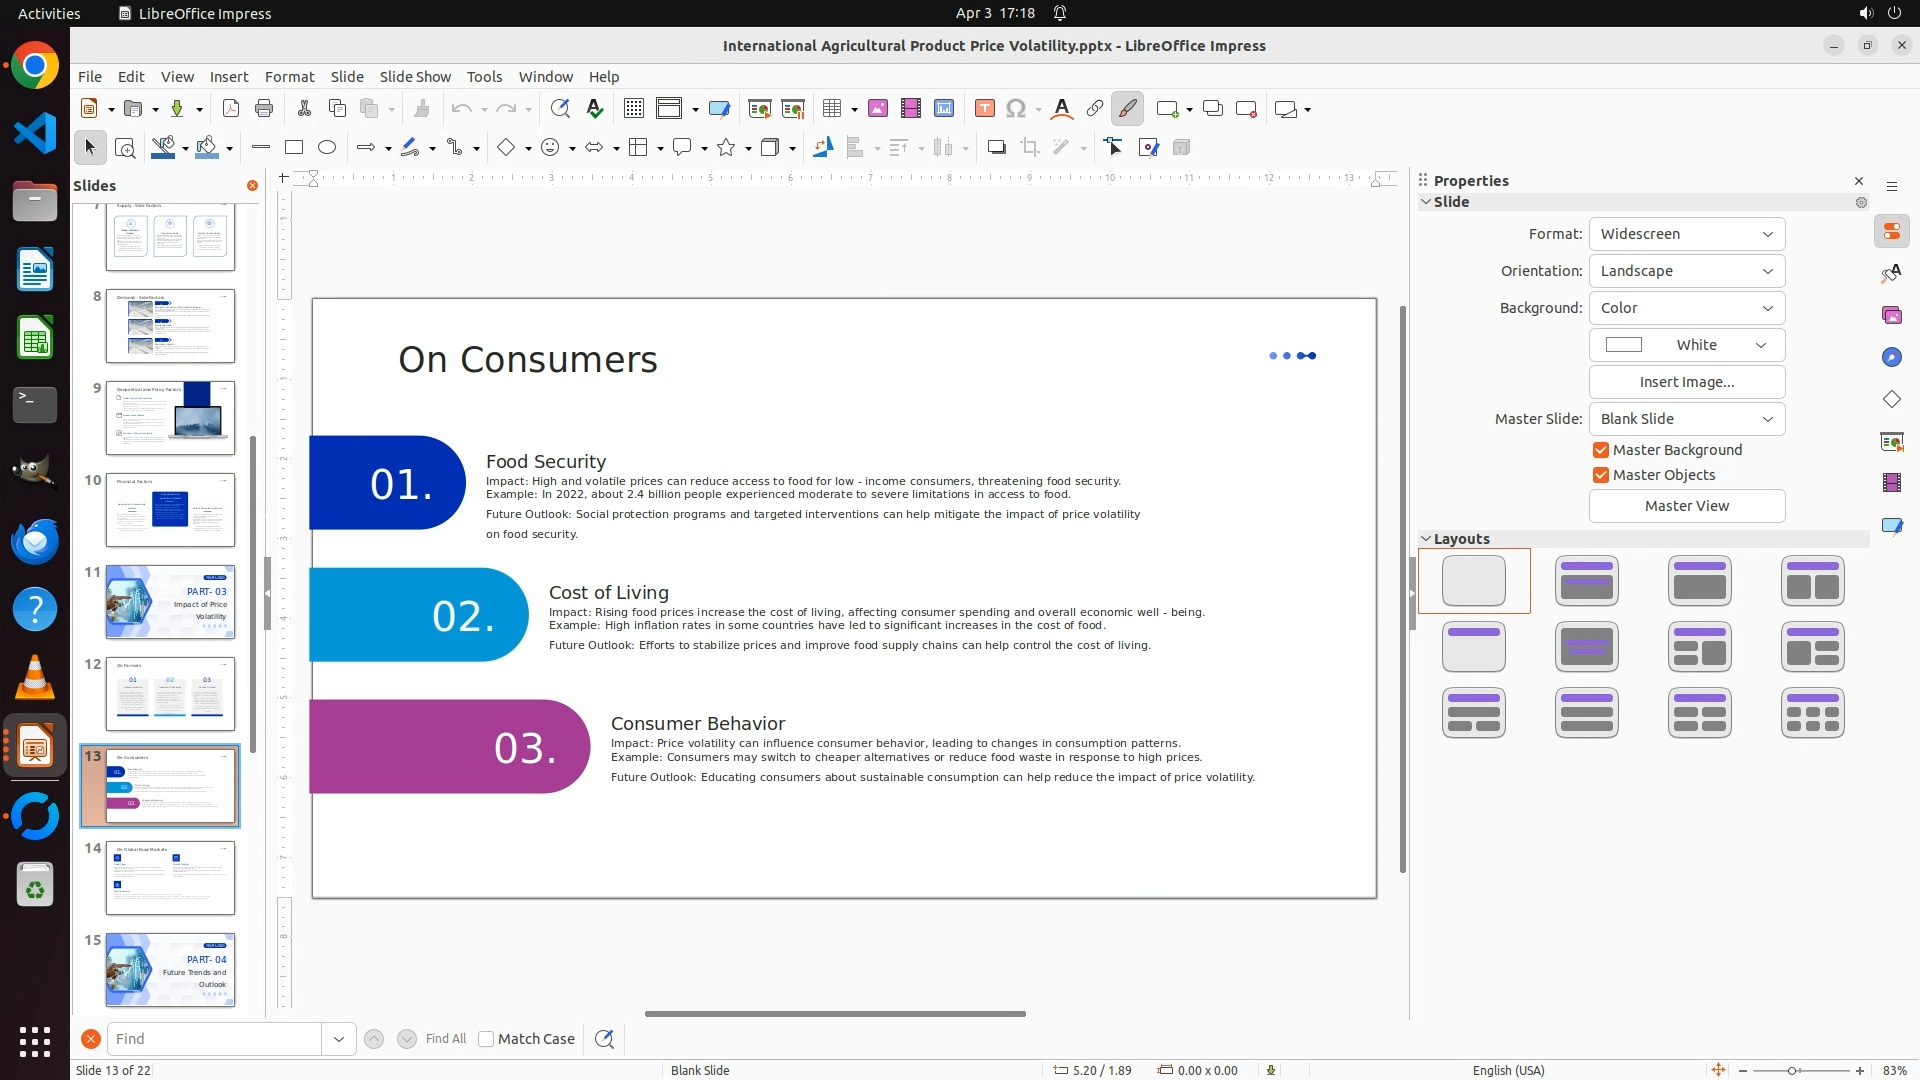
Task: Uncheck the Master Background checkbox
Action: tap(1601, 450)
